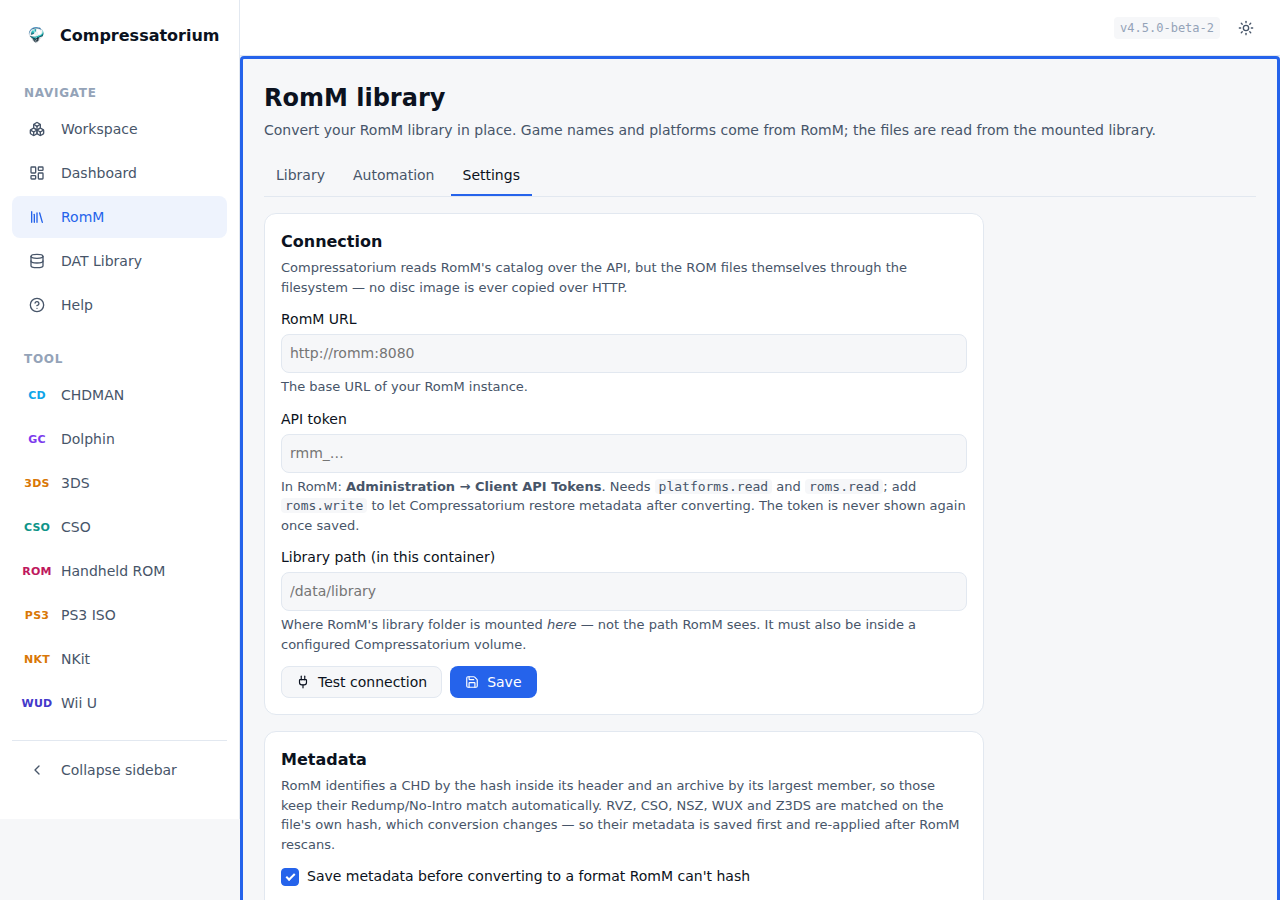Click the Collapse sidebar label
This screenshot has width=1280, height=900.
119,770
